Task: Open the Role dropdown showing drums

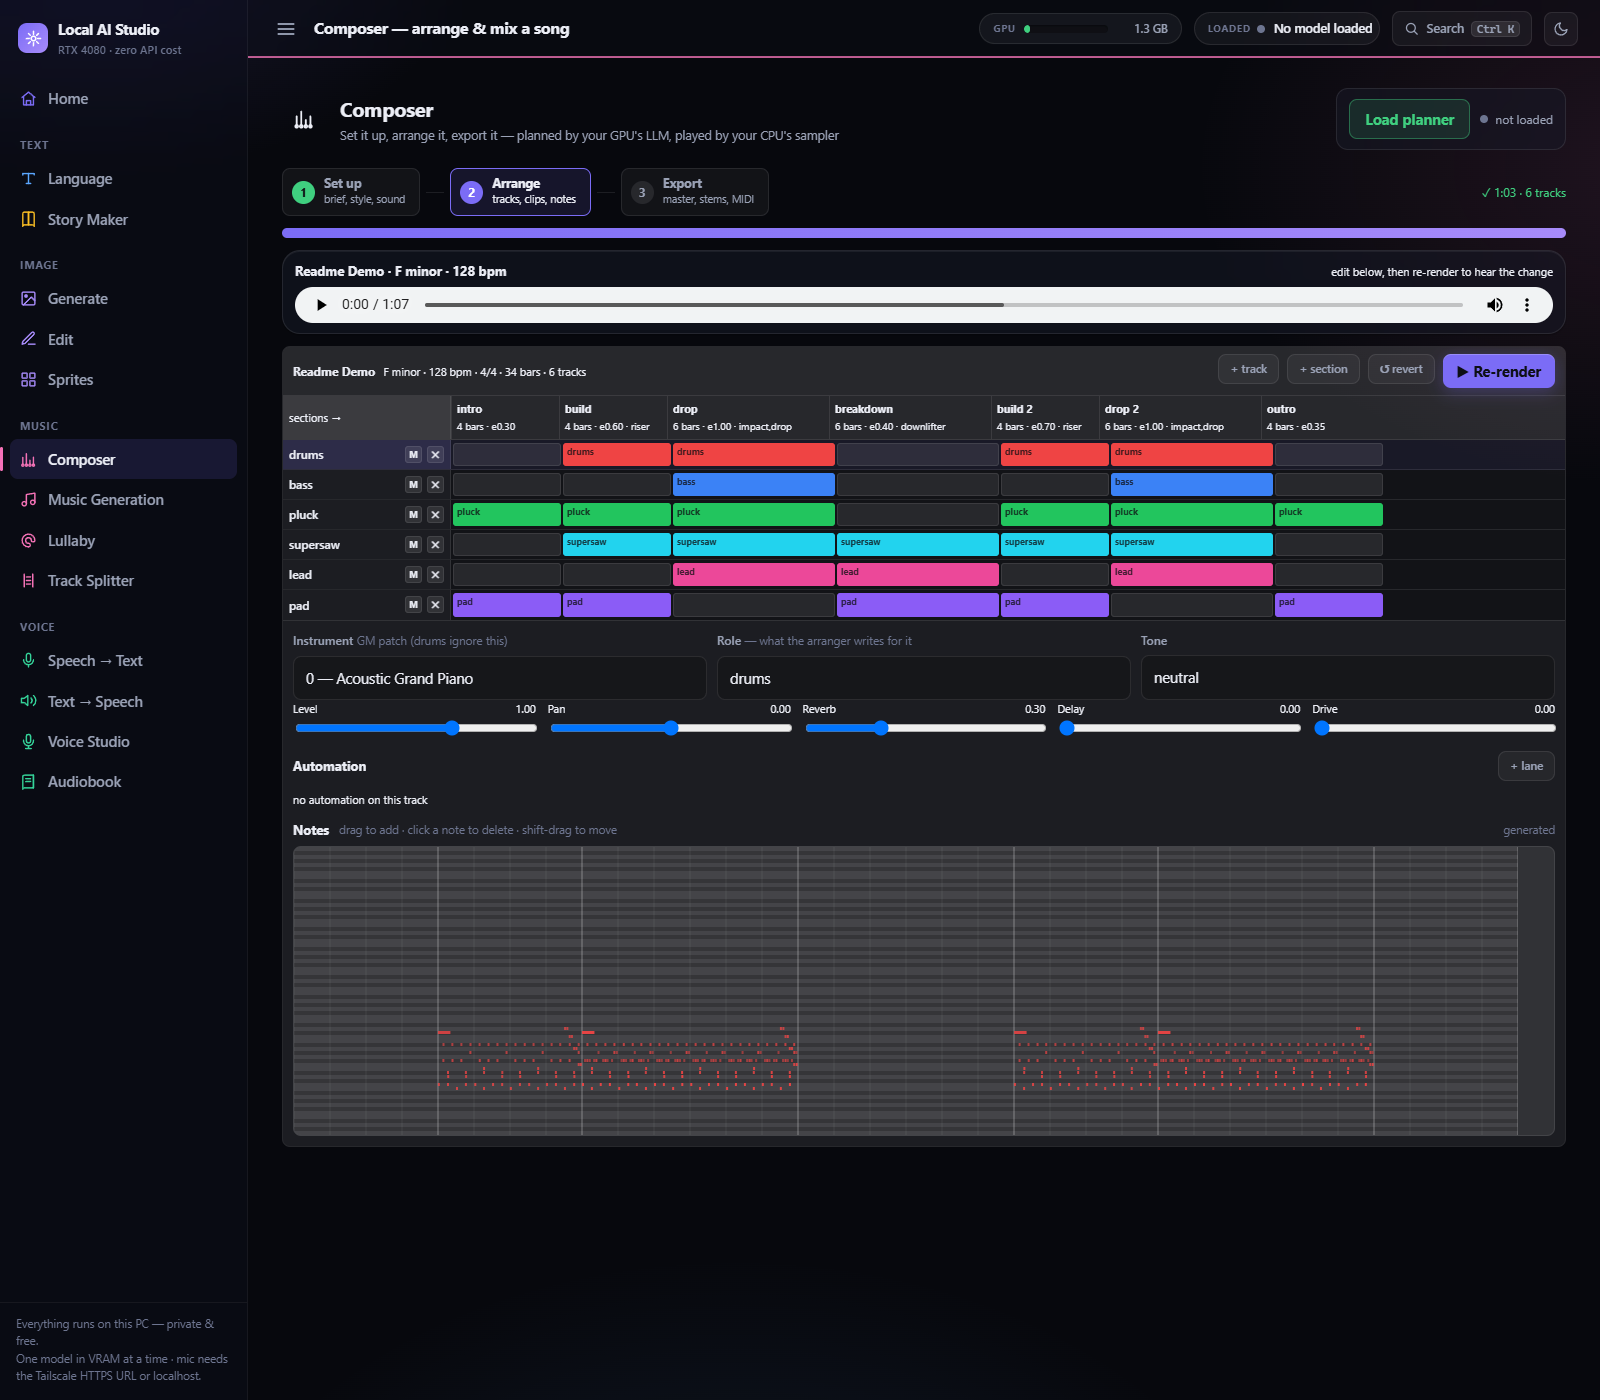Action: [924, 679]
